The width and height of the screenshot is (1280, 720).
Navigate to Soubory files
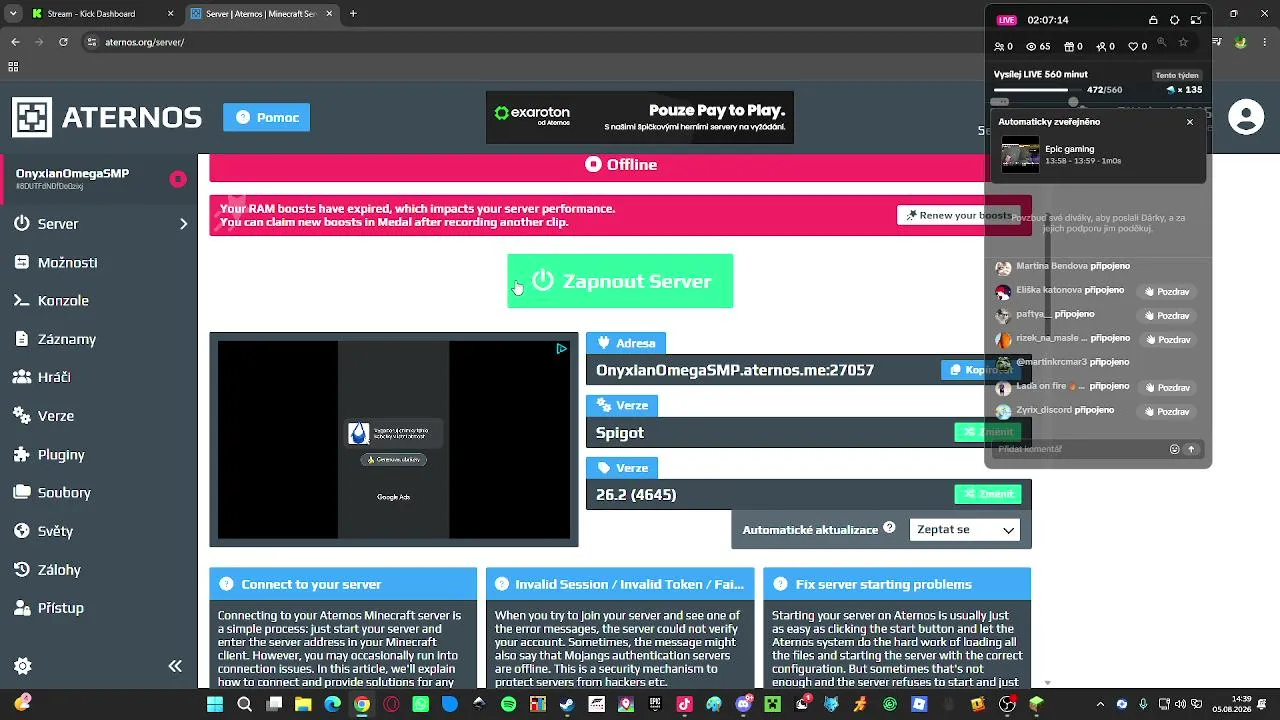click(64, 492)
